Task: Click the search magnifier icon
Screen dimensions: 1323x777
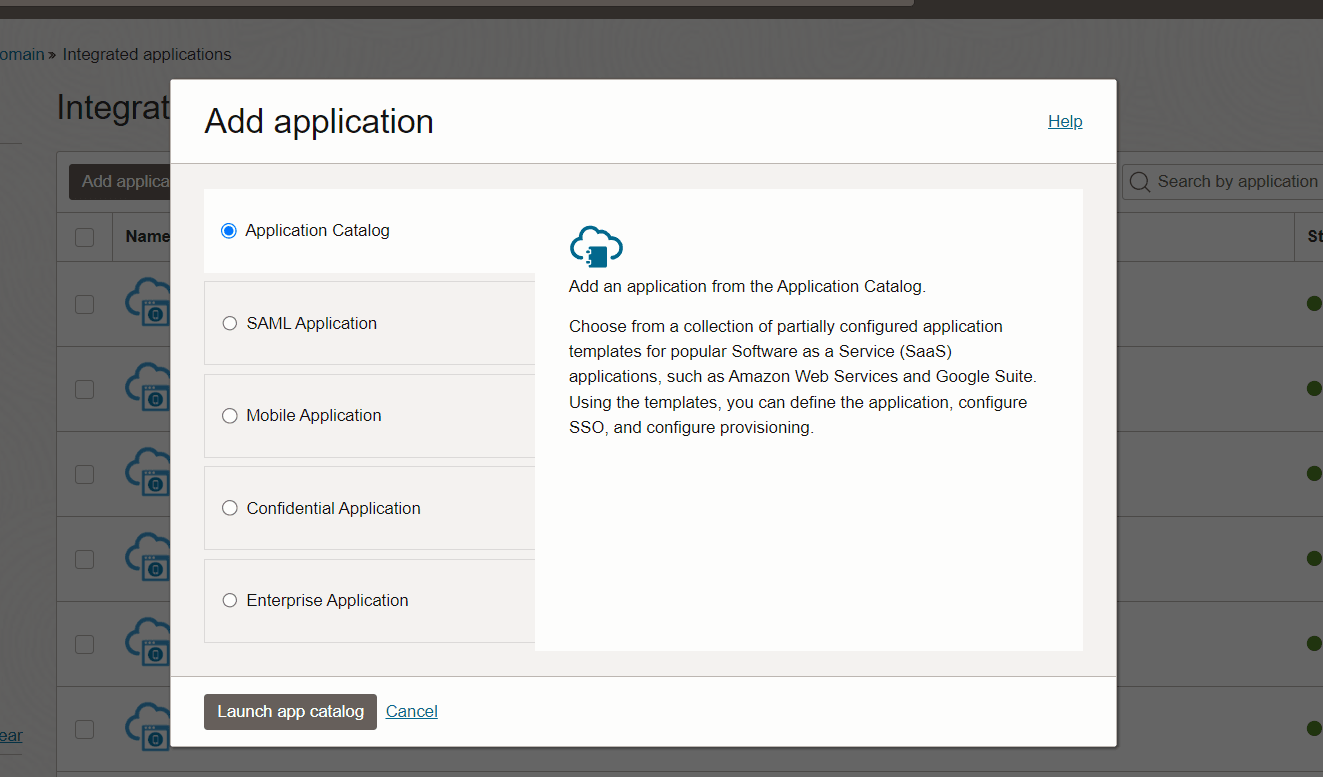Action: 1139,181
